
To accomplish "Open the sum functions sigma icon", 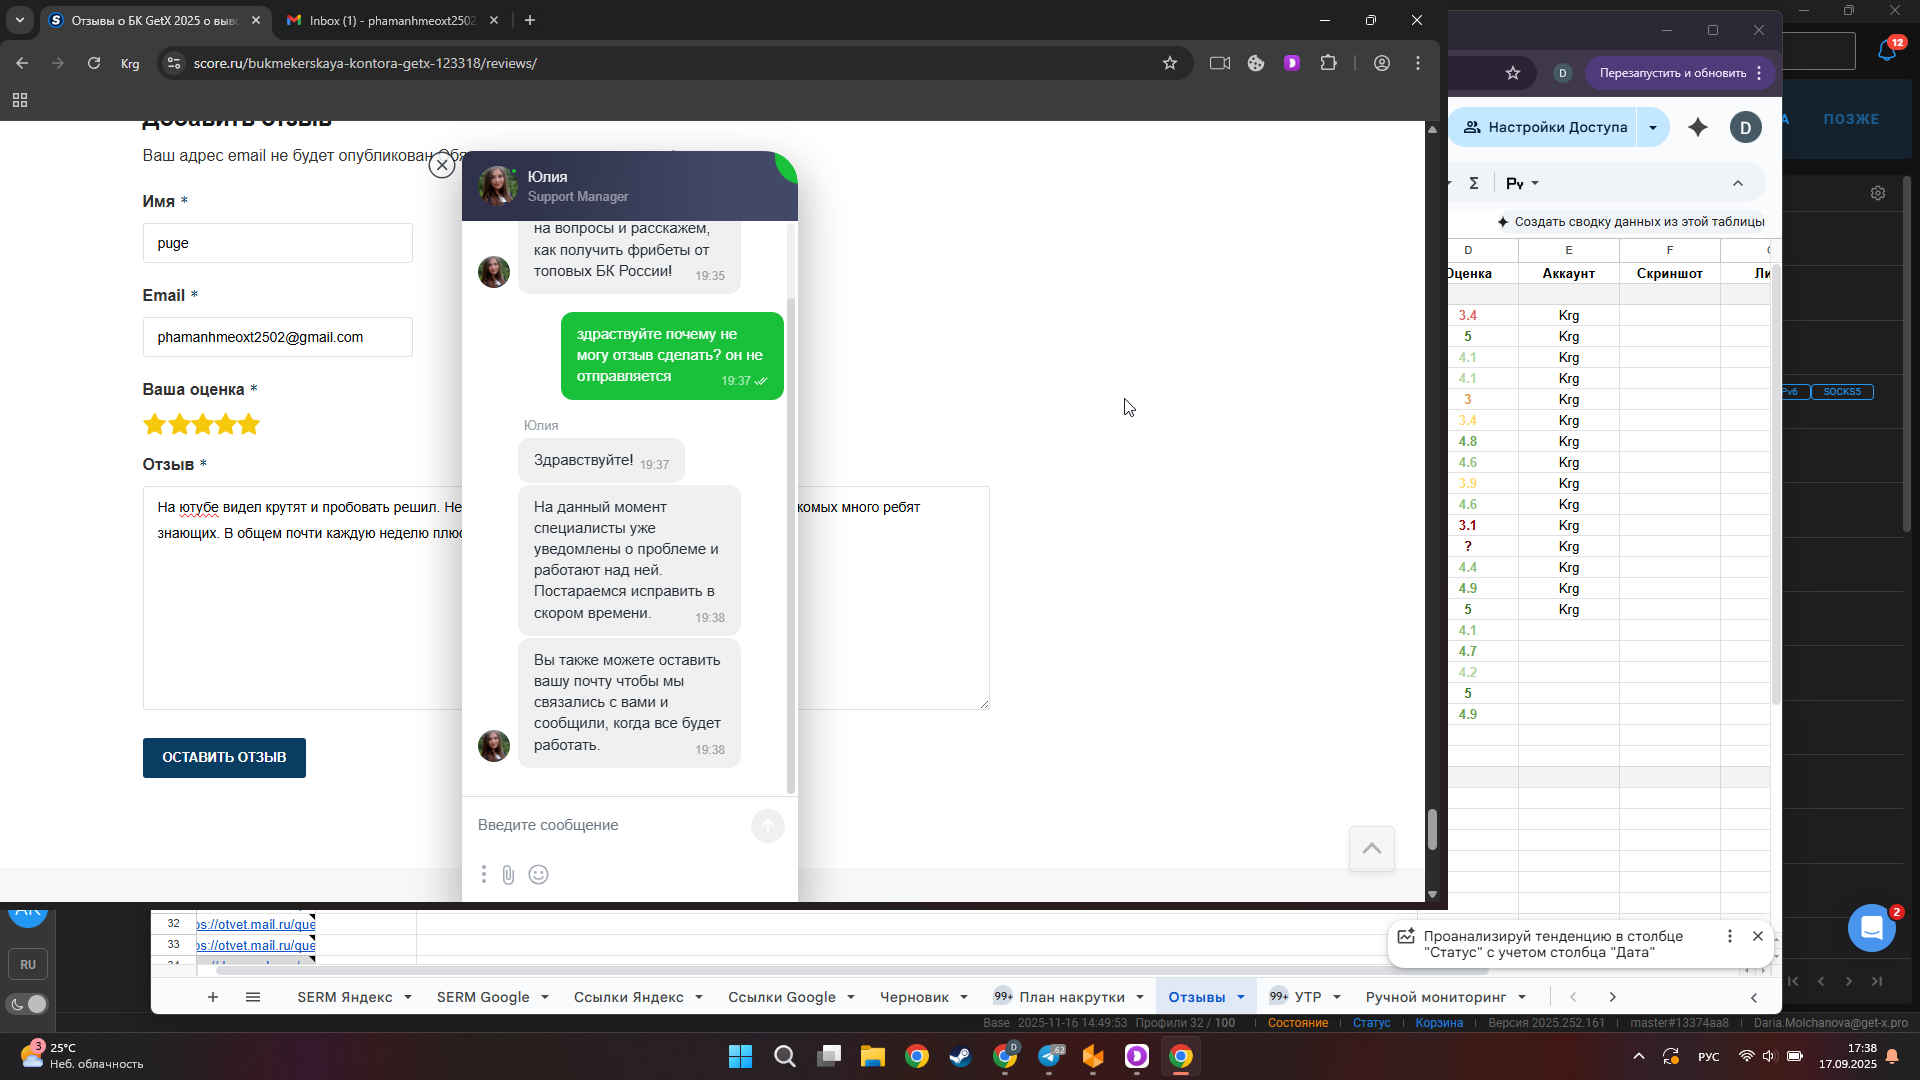I will (1474, 183).
